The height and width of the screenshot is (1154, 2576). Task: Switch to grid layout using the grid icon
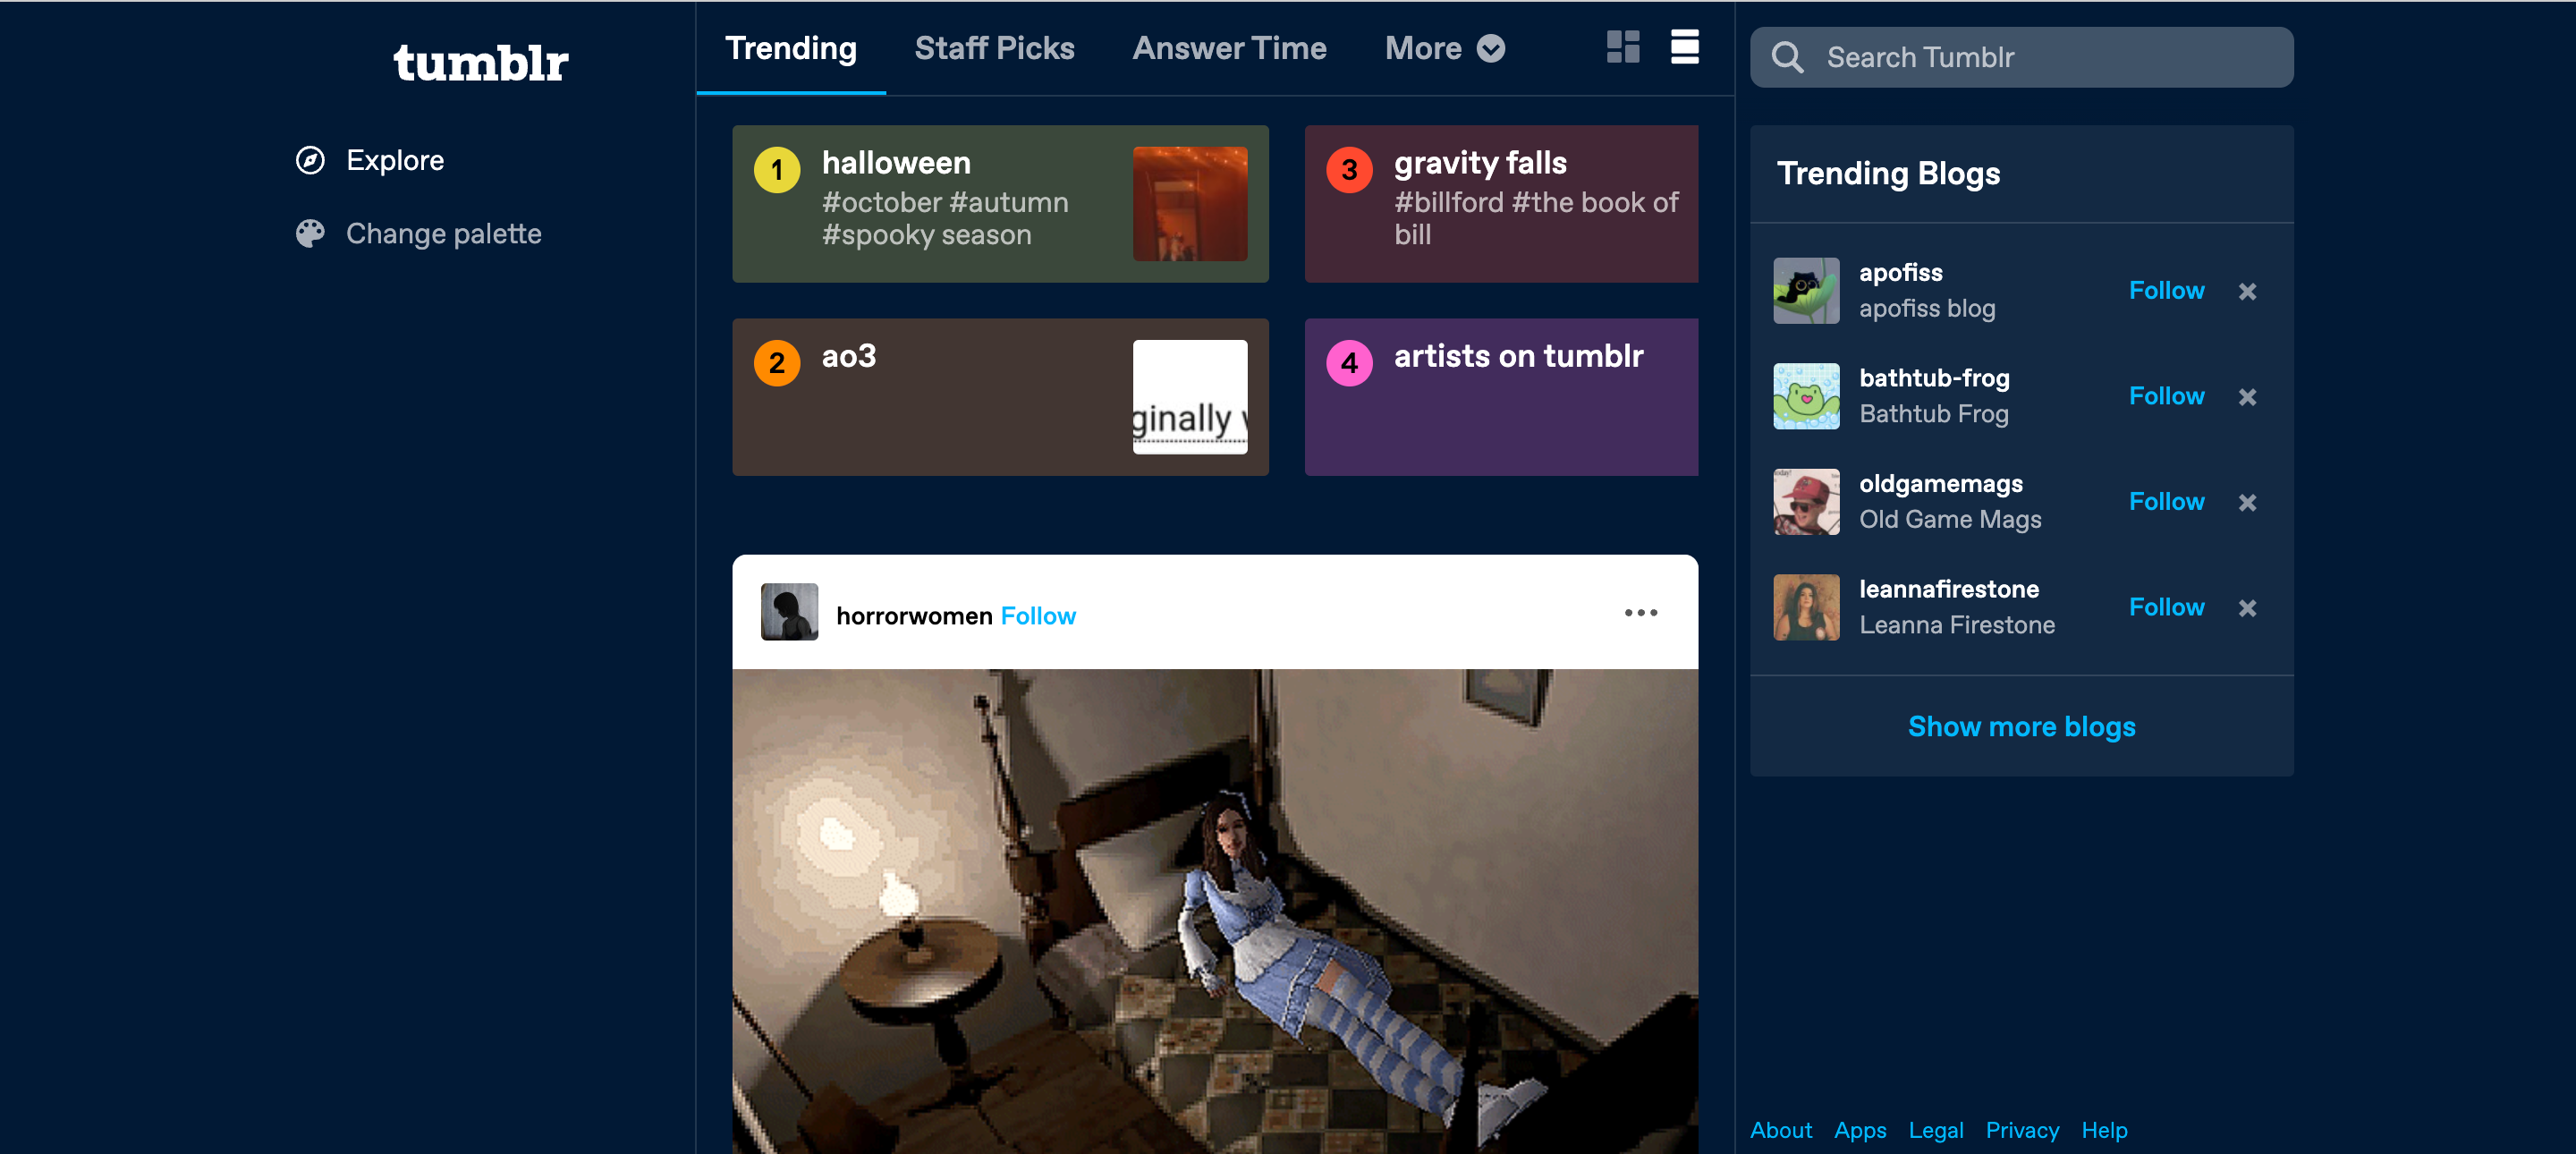point(1622,47)
